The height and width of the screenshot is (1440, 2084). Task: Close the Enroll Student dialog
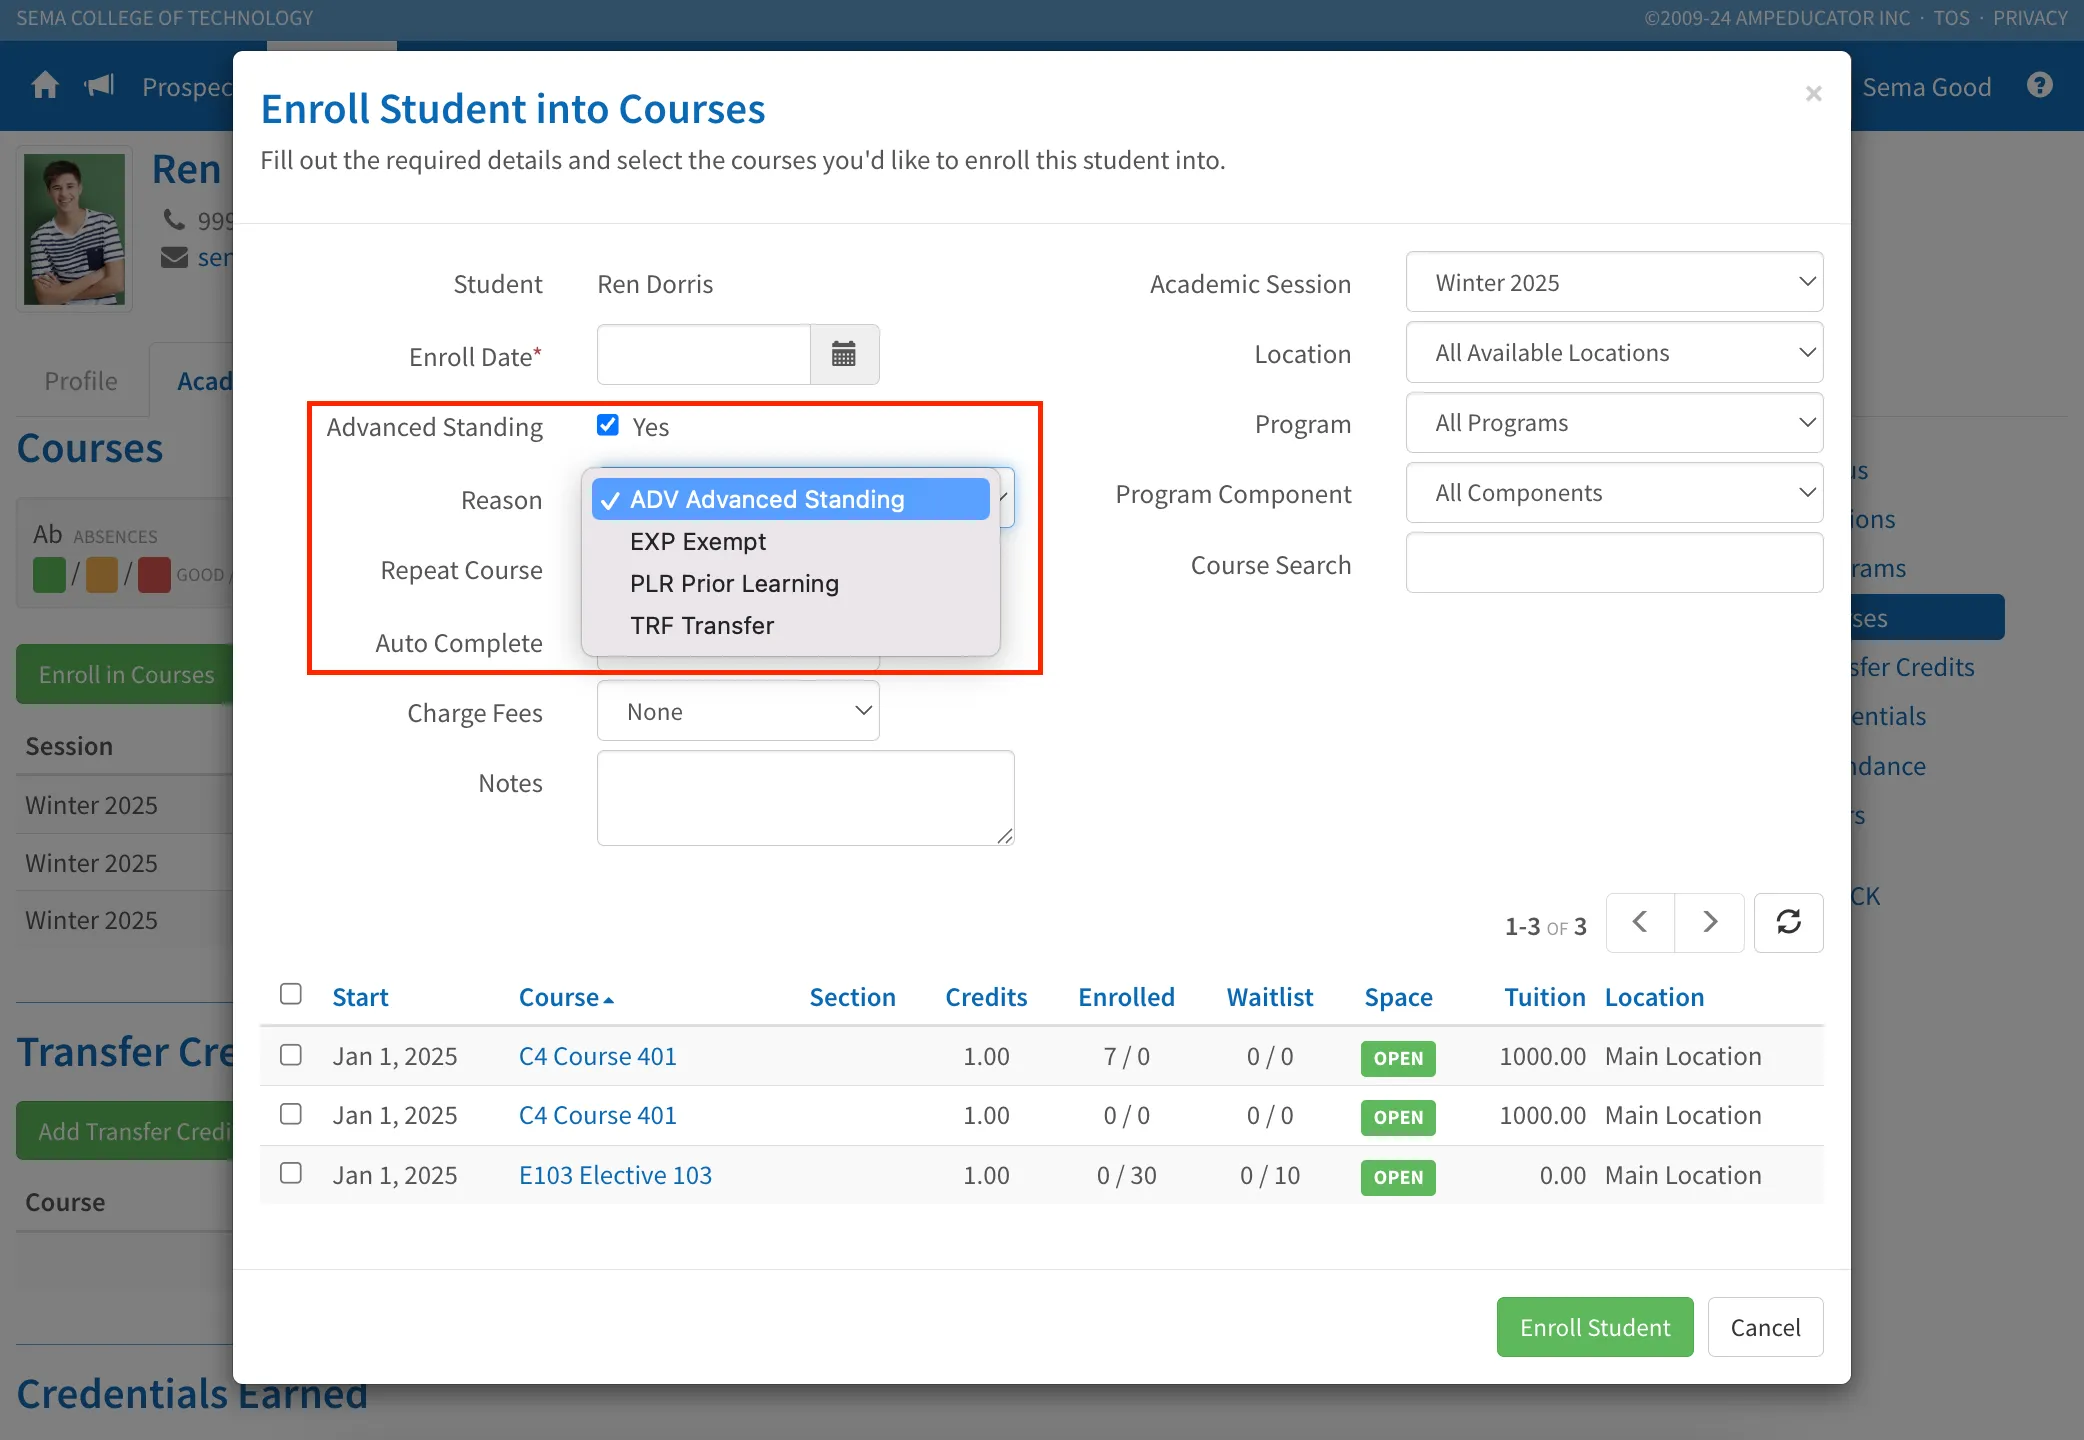pyautogui.click(x=1814, y=94)
